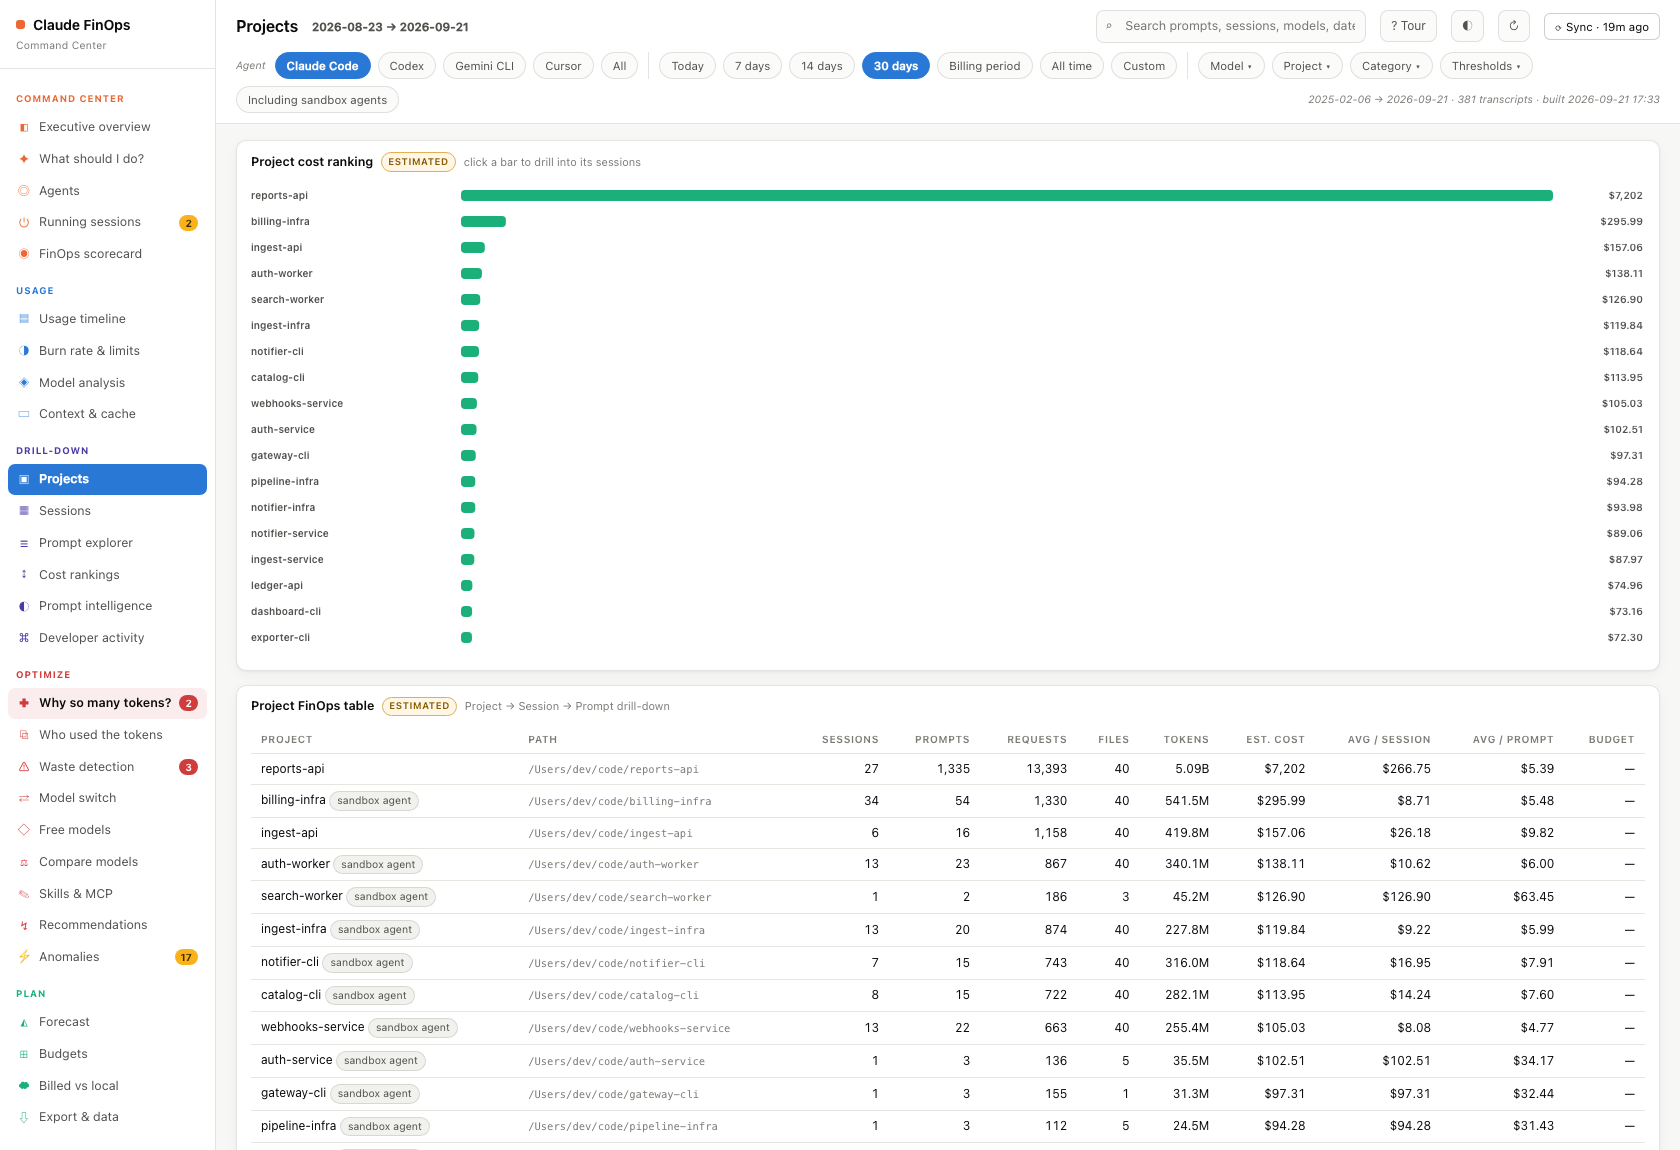Open the Project filter dropdown
The width and height of the screenshot is (1680, 1150).
tap(1307, 66)
